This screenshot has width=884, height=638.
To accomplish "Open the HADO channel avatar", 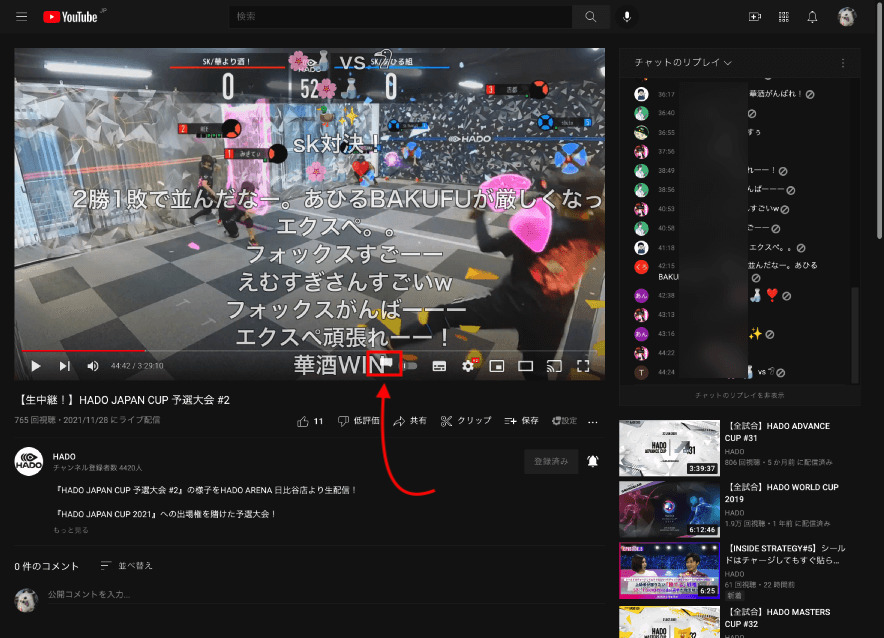I will [x=29, y=462].
